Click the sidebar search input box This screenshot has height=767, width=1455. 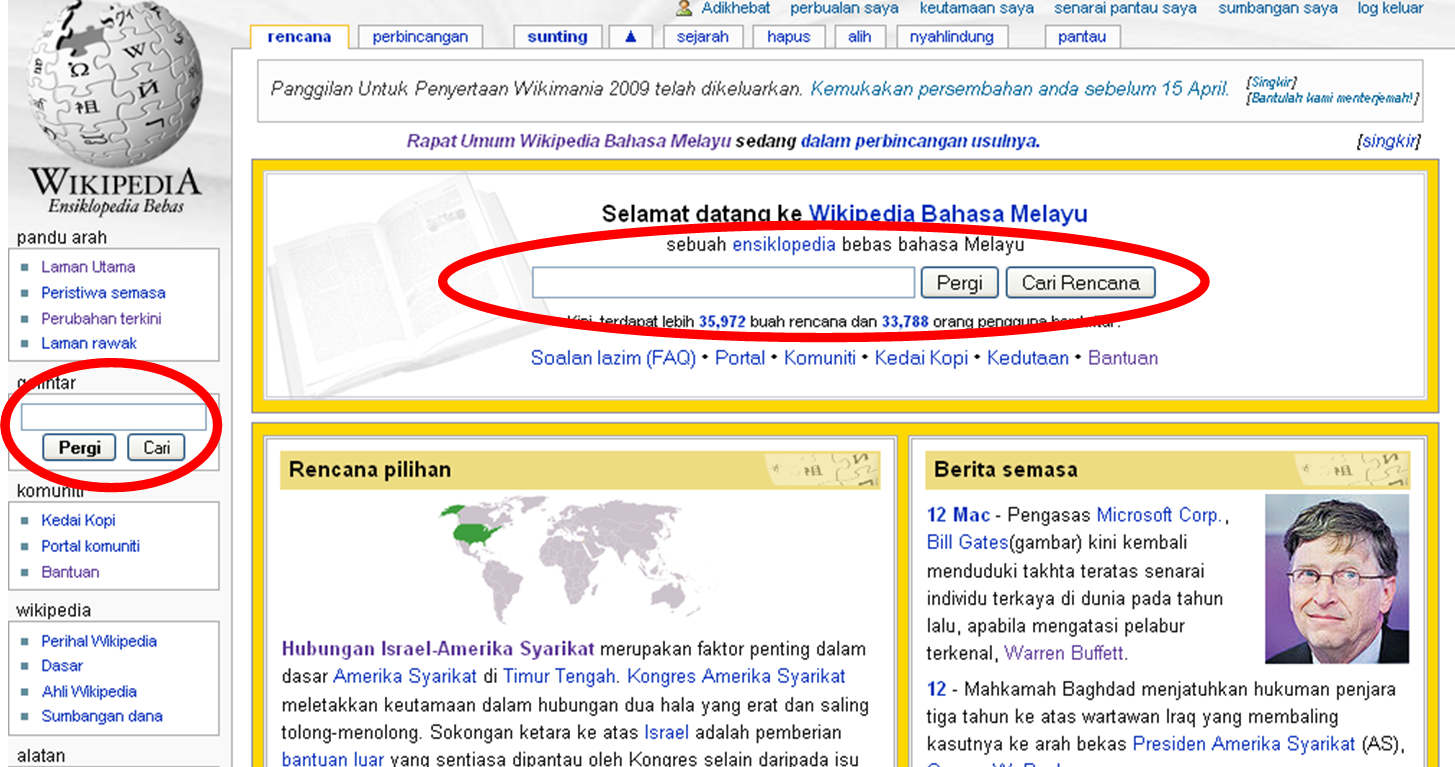point(113,417)
